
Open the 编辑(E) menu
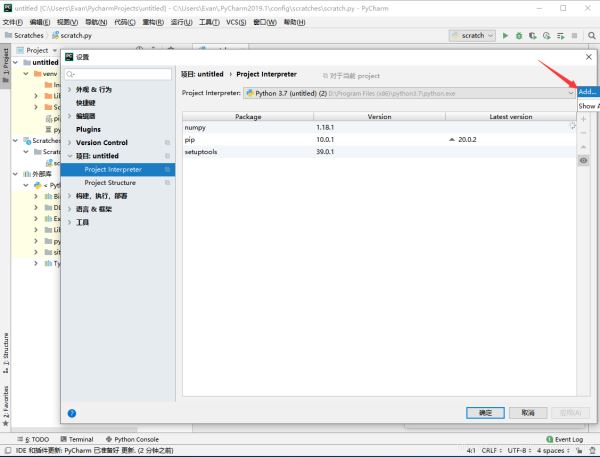coord(40,22)
